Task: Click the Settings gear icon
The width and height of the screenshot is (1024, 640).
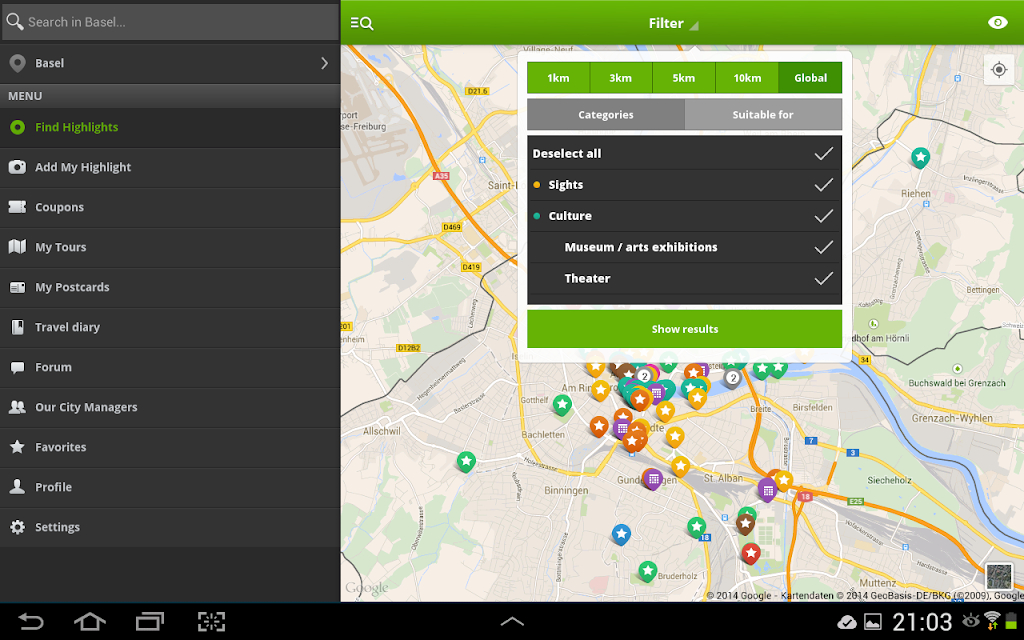Action: point(18,527)
